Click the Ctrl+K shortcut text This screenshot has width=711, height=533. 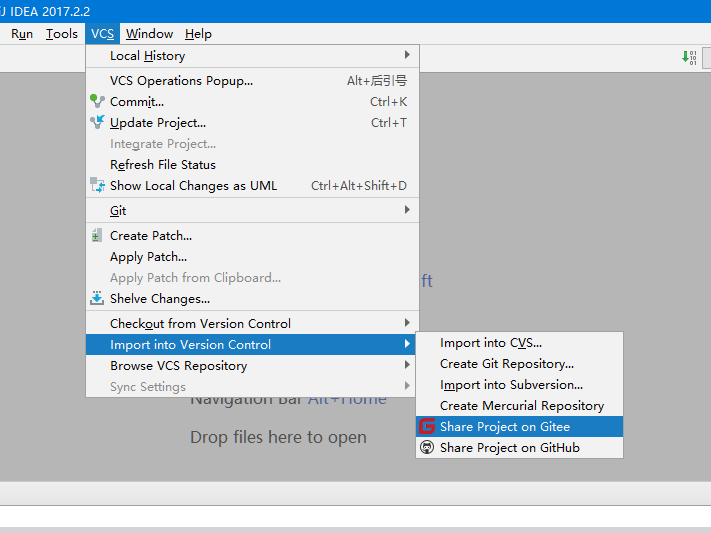(388, 102)
